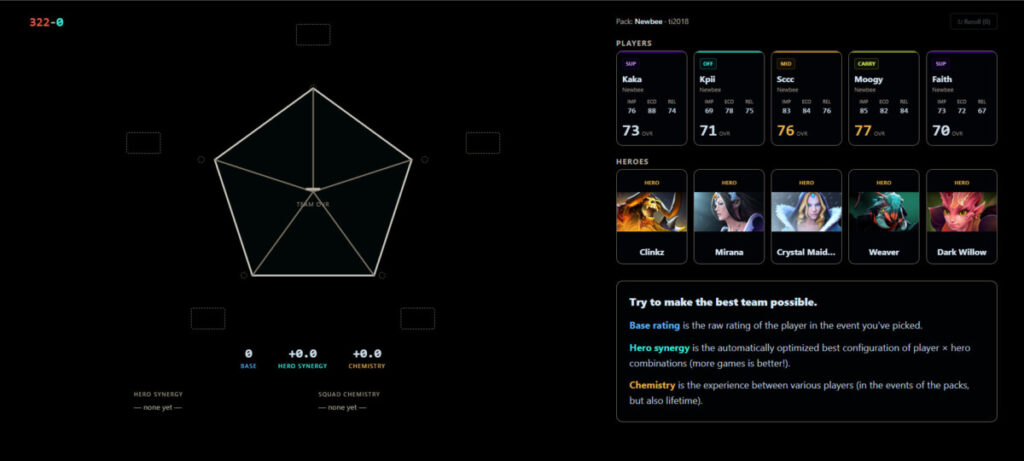Click the Weaver hero portrait
The width and height of the screenshot is (1024, 461).
[x=884, y=212]
